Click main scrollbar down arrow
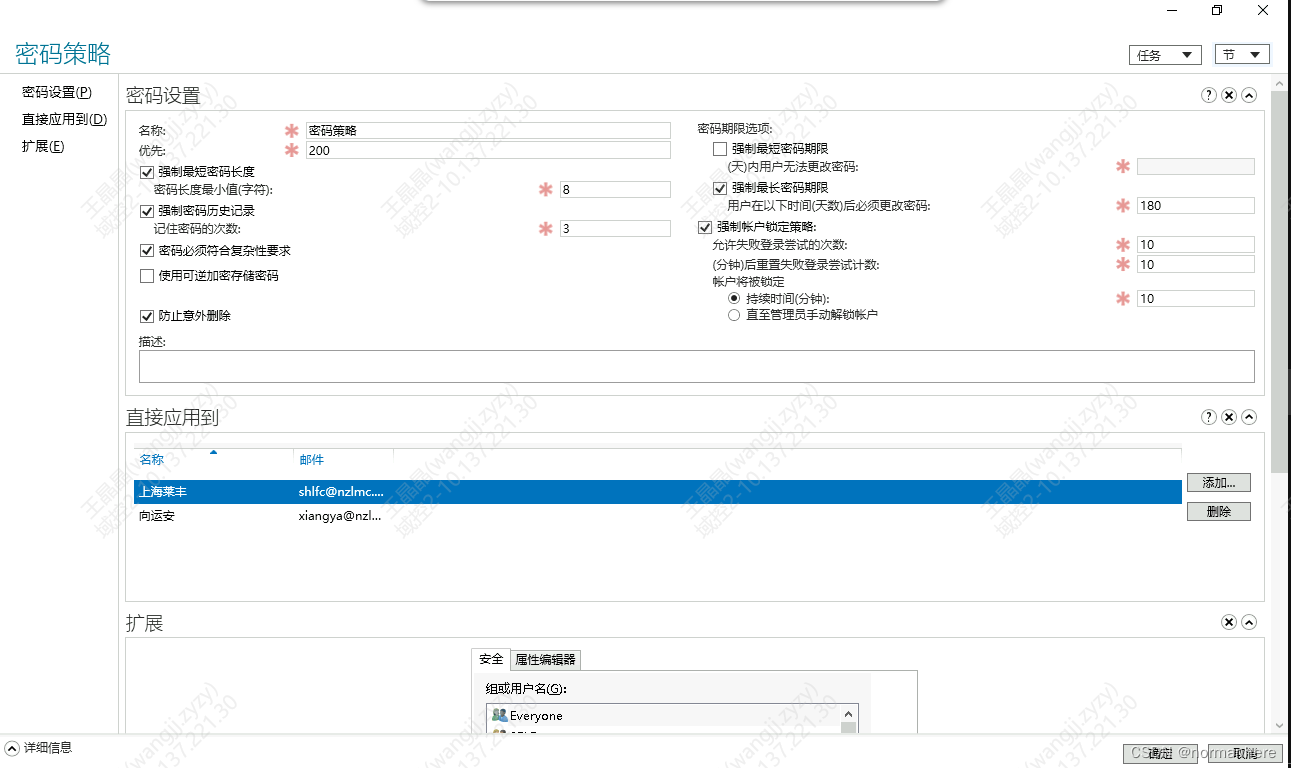The height and width of the screenshot is (768, 1291). 1280,726
